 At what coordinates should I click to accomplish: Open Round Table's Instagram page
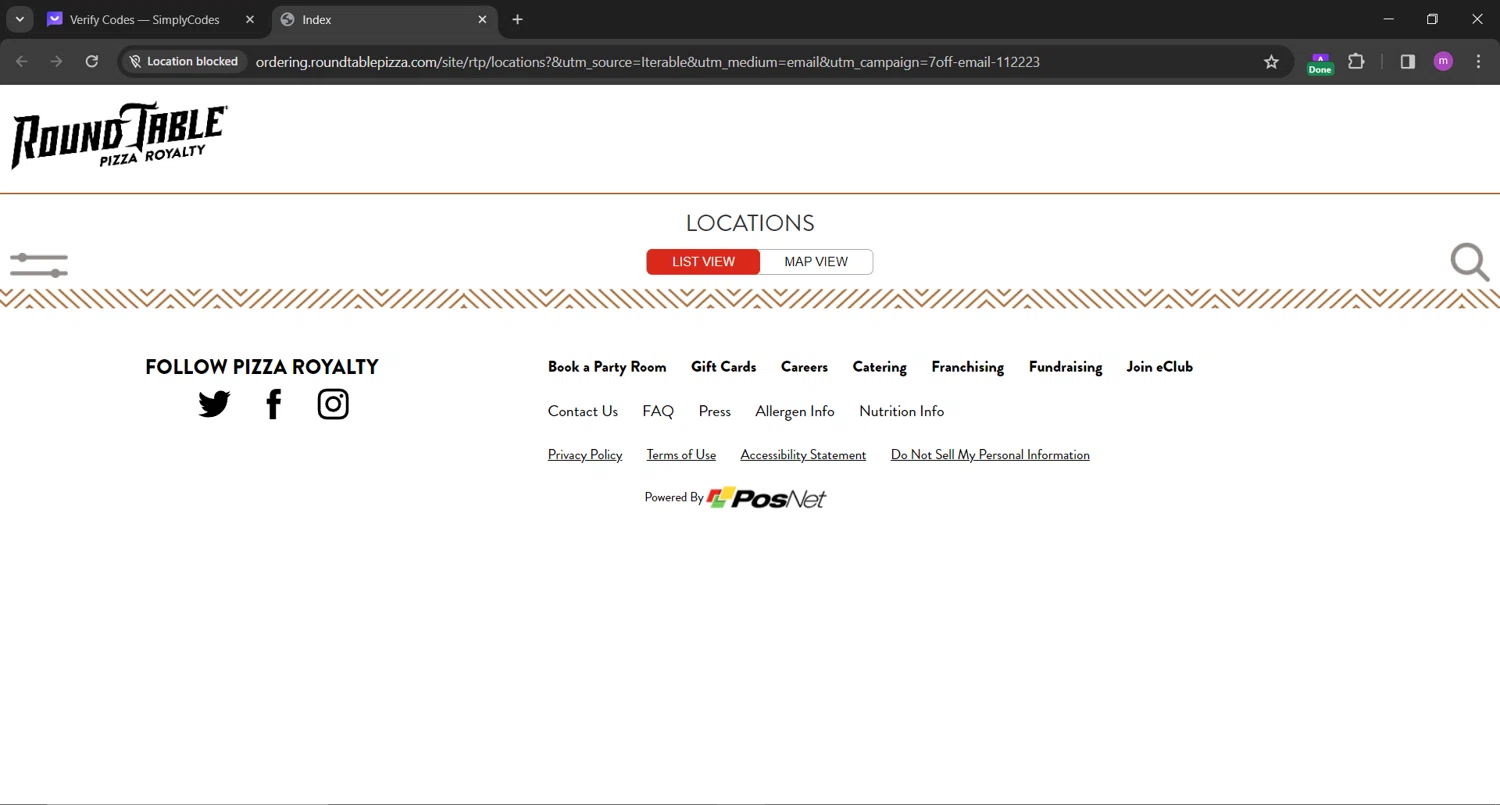(x=333, y=404)
